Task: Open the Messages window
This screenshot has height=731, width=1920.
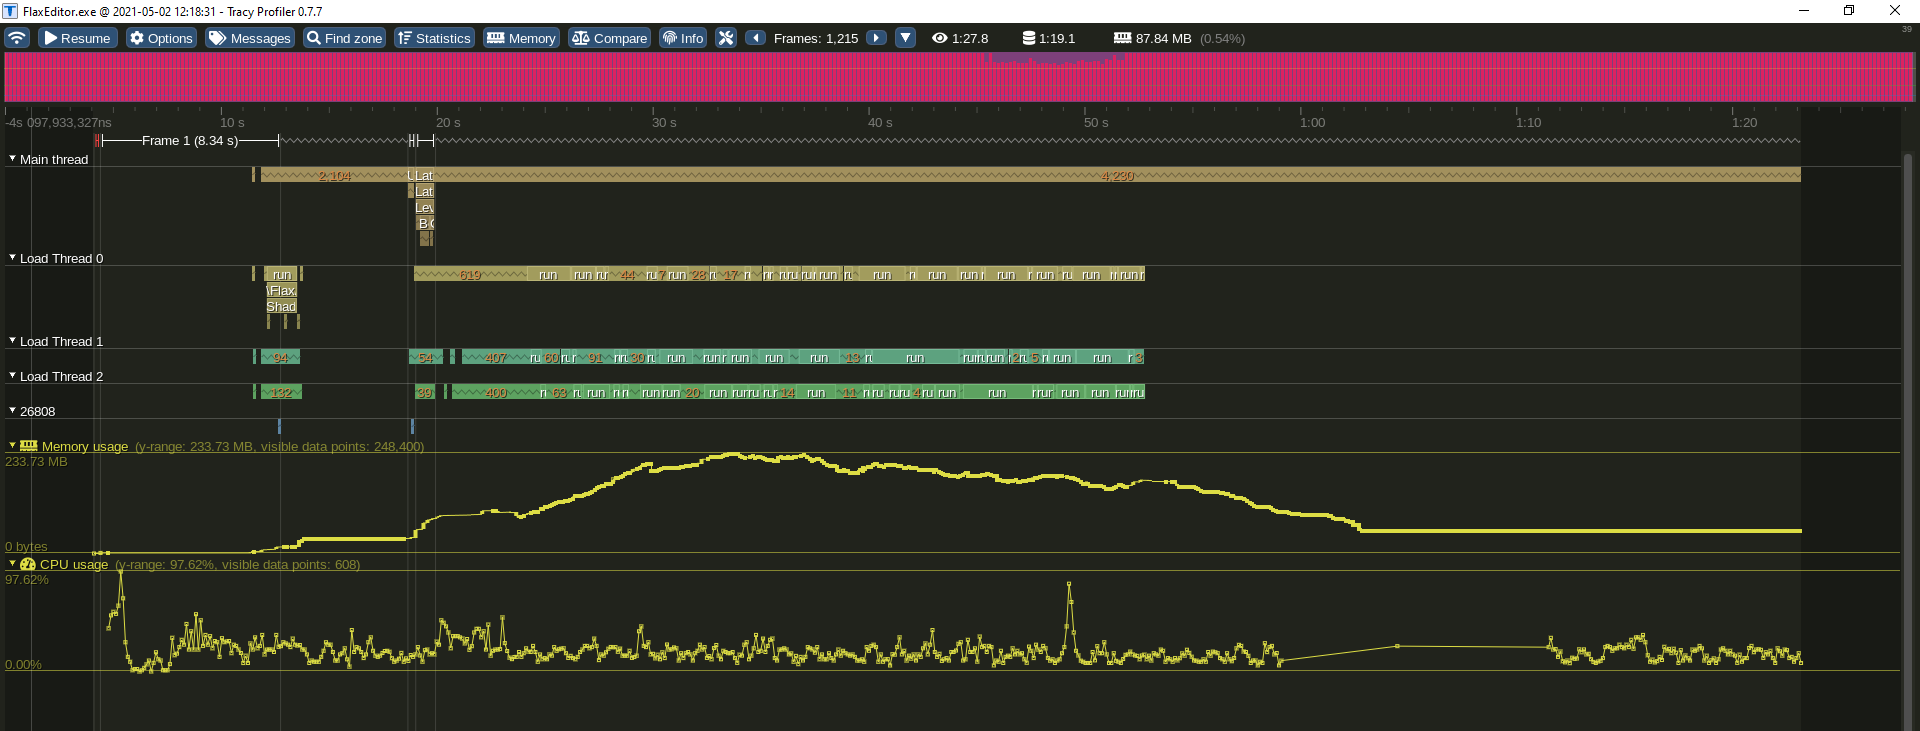Action: click(250, 38)
